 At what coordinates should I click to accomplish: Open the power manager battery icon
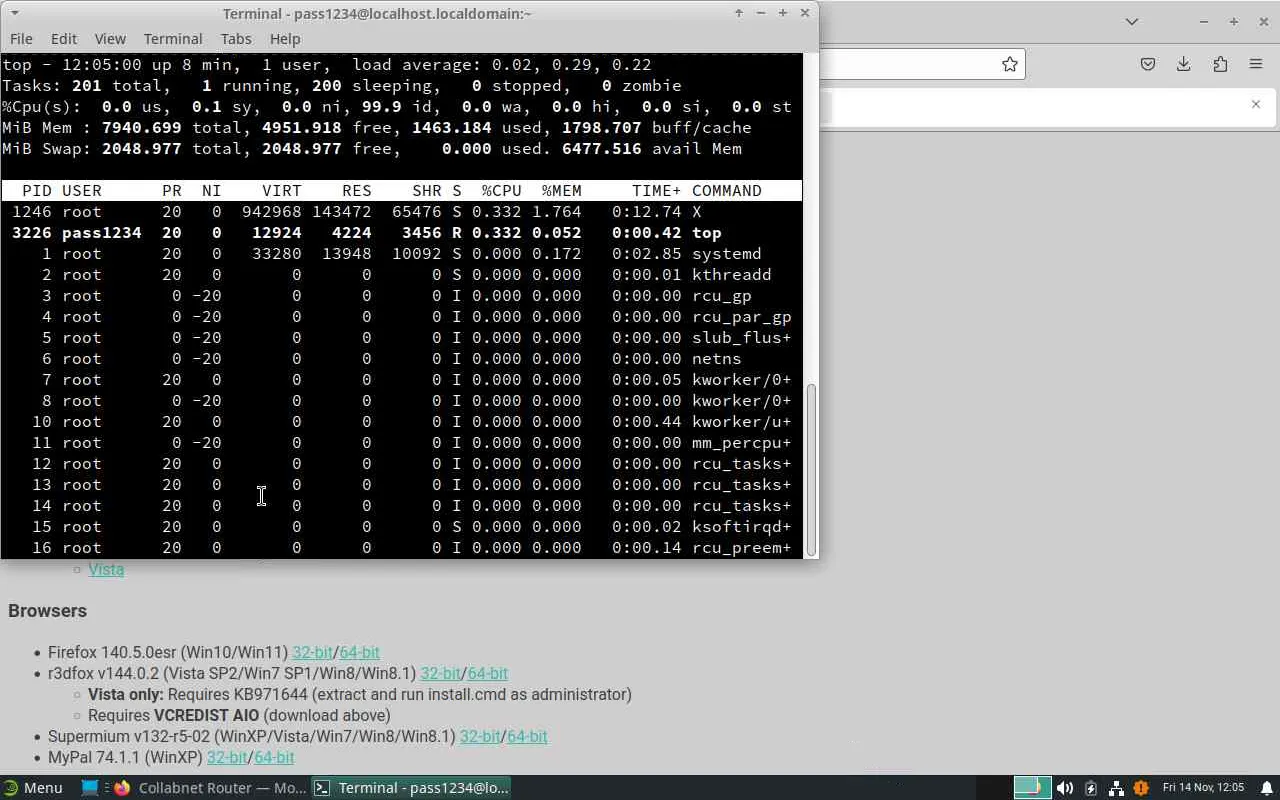[x=1091, y=788]
